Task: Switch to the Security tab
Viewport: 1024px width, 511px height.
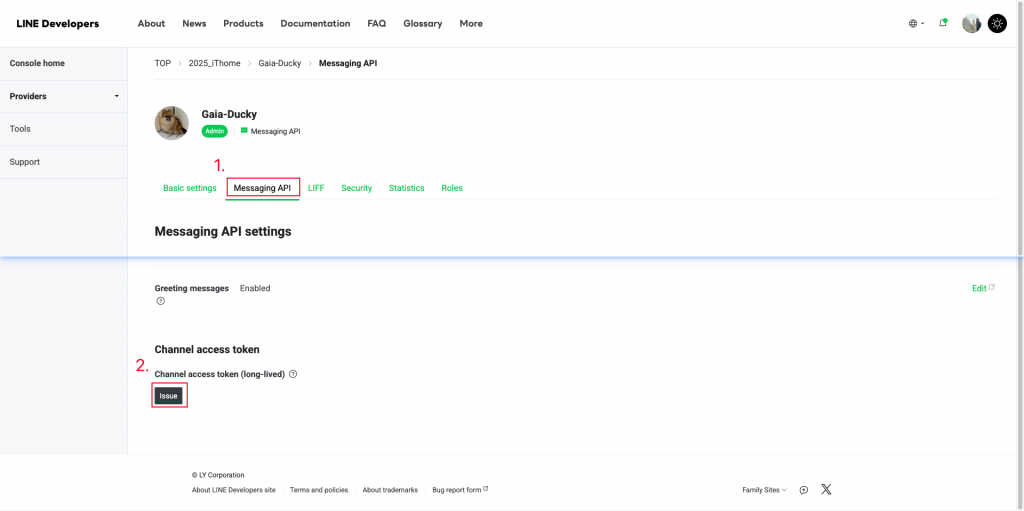Action: pos(357,188)
